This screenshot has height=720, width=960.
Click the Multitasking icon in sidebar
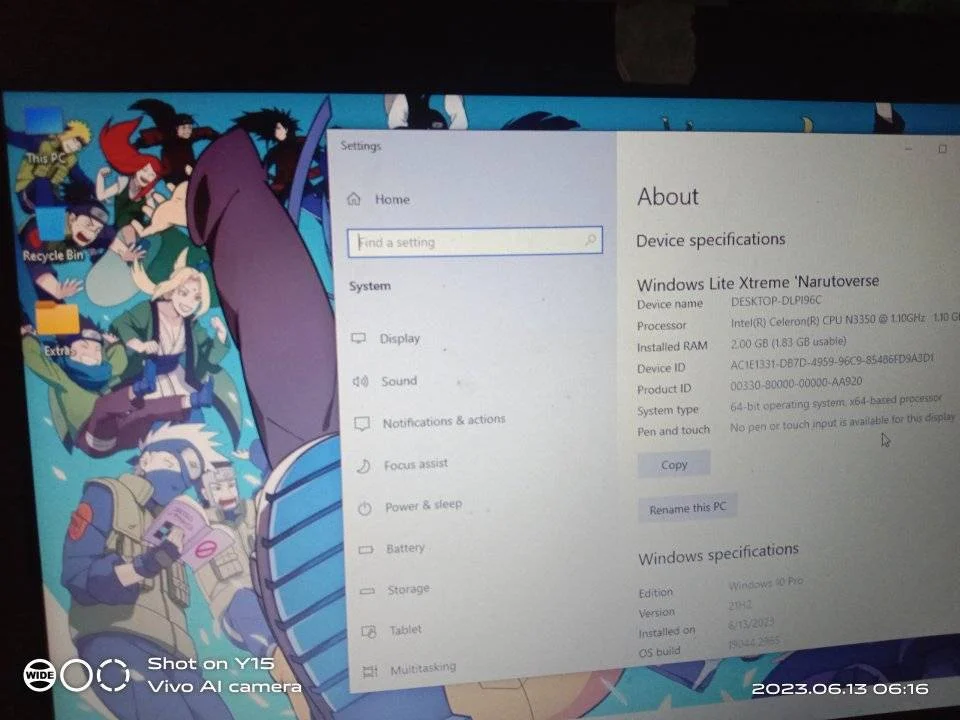pyautogui.click(x=370, y=672)
